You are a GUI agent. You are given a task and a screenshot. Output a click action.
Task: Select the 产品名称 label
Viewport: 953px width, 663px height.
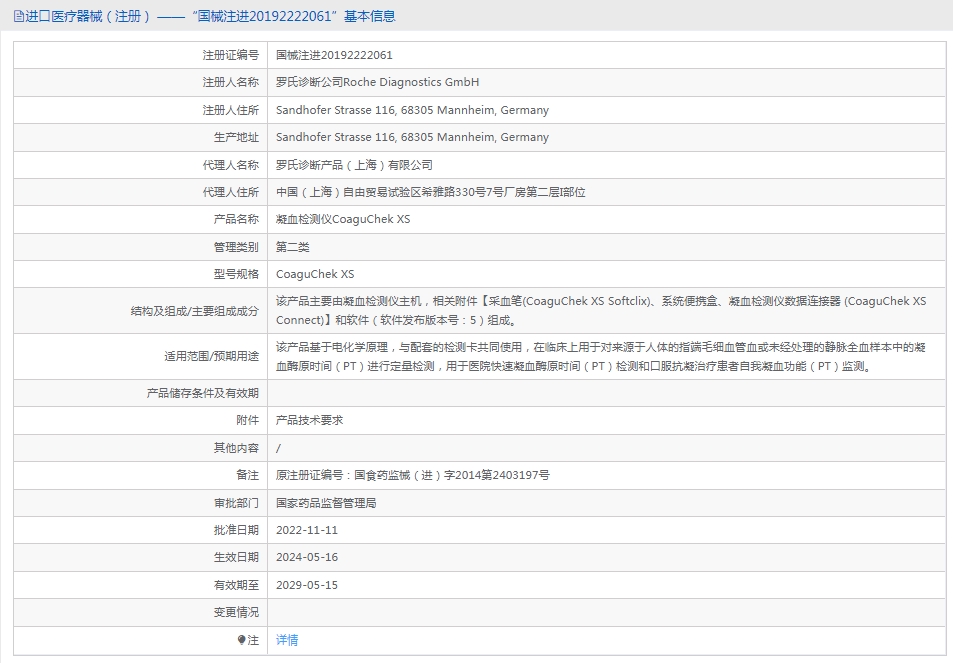236,219
